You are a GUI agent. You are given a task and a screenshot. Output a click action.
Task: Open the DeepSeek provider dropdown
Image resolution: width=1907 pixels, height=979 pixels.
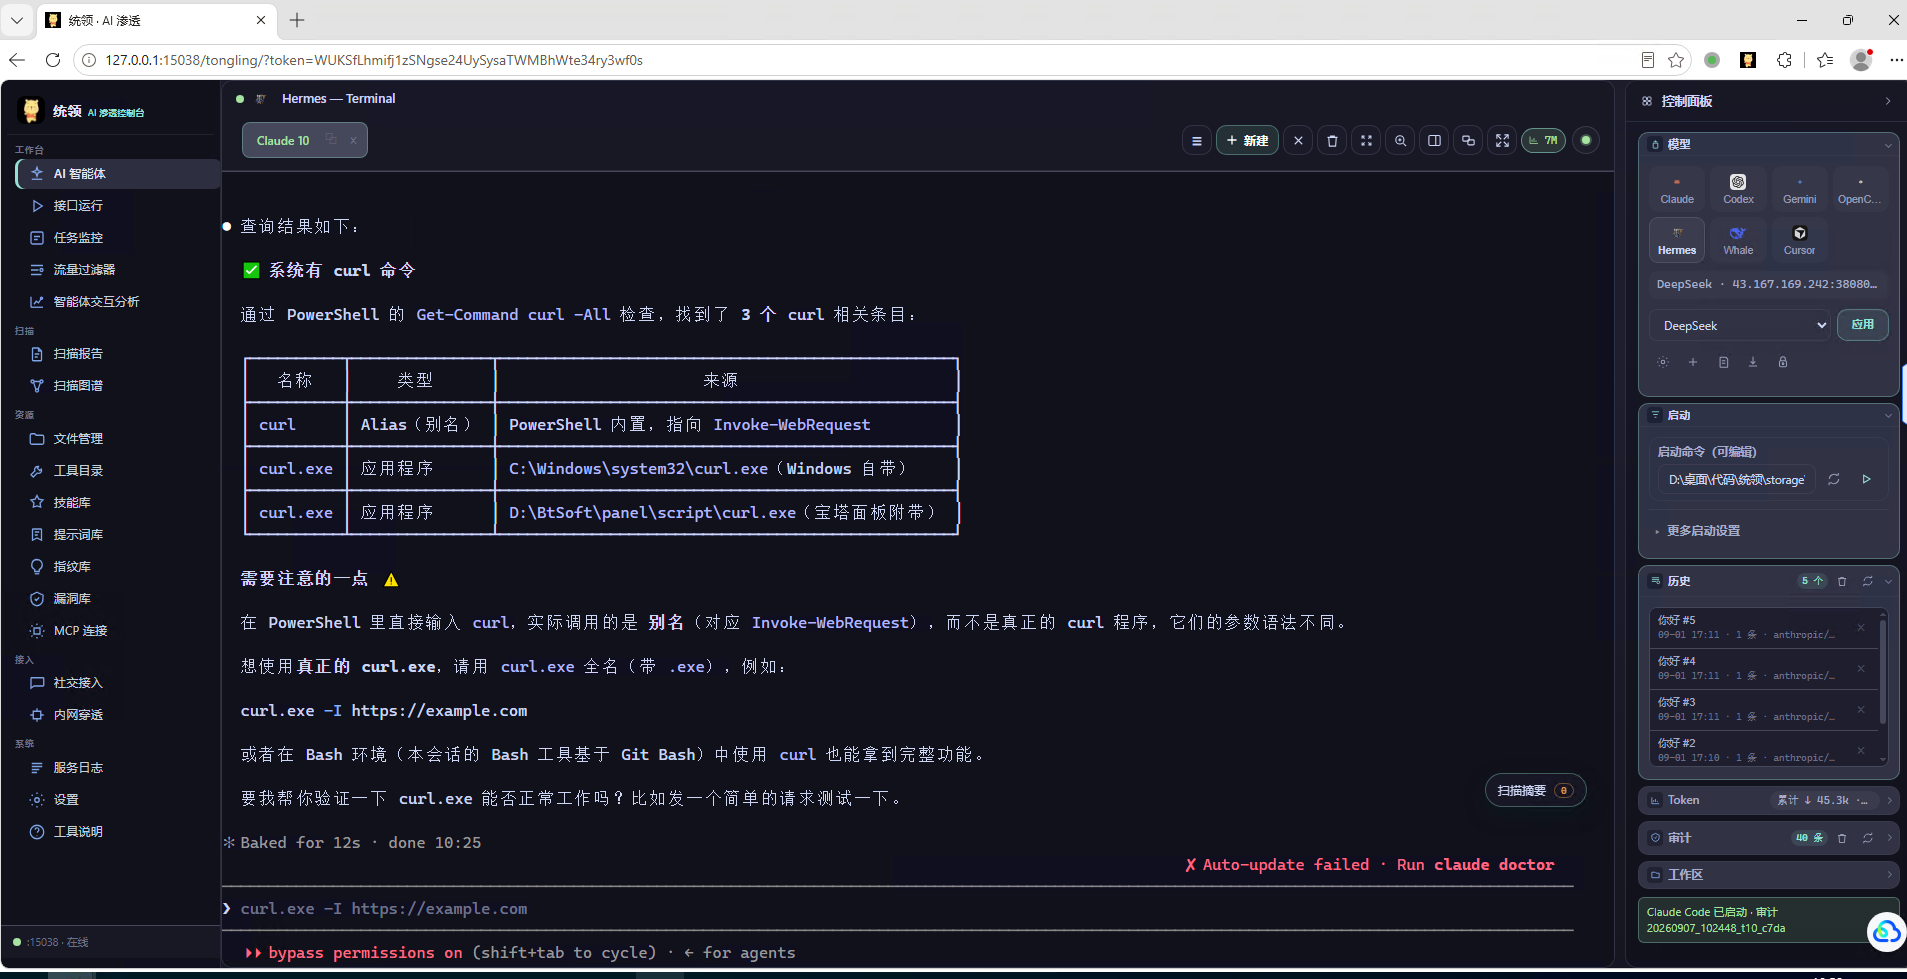click(x=1740, y=326)
